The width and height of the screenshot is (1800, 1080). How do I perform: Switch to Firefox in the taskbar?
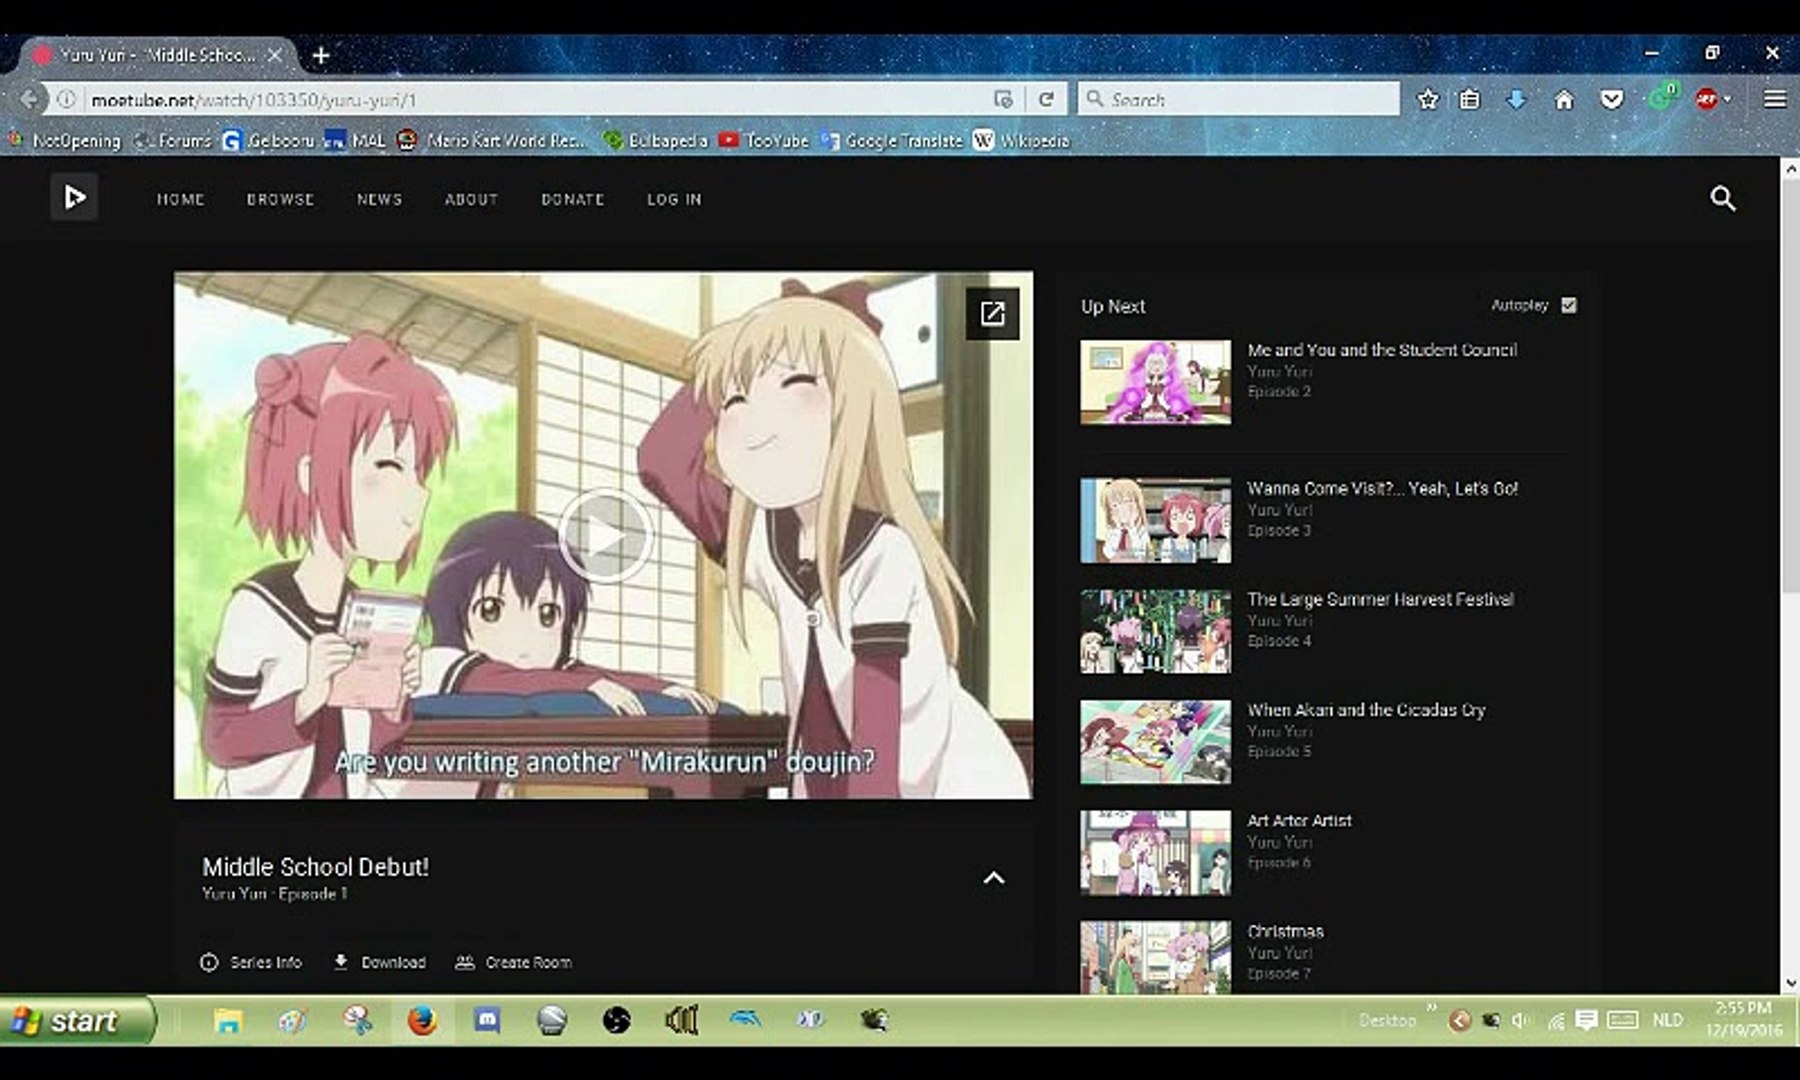pos(422,1021)
